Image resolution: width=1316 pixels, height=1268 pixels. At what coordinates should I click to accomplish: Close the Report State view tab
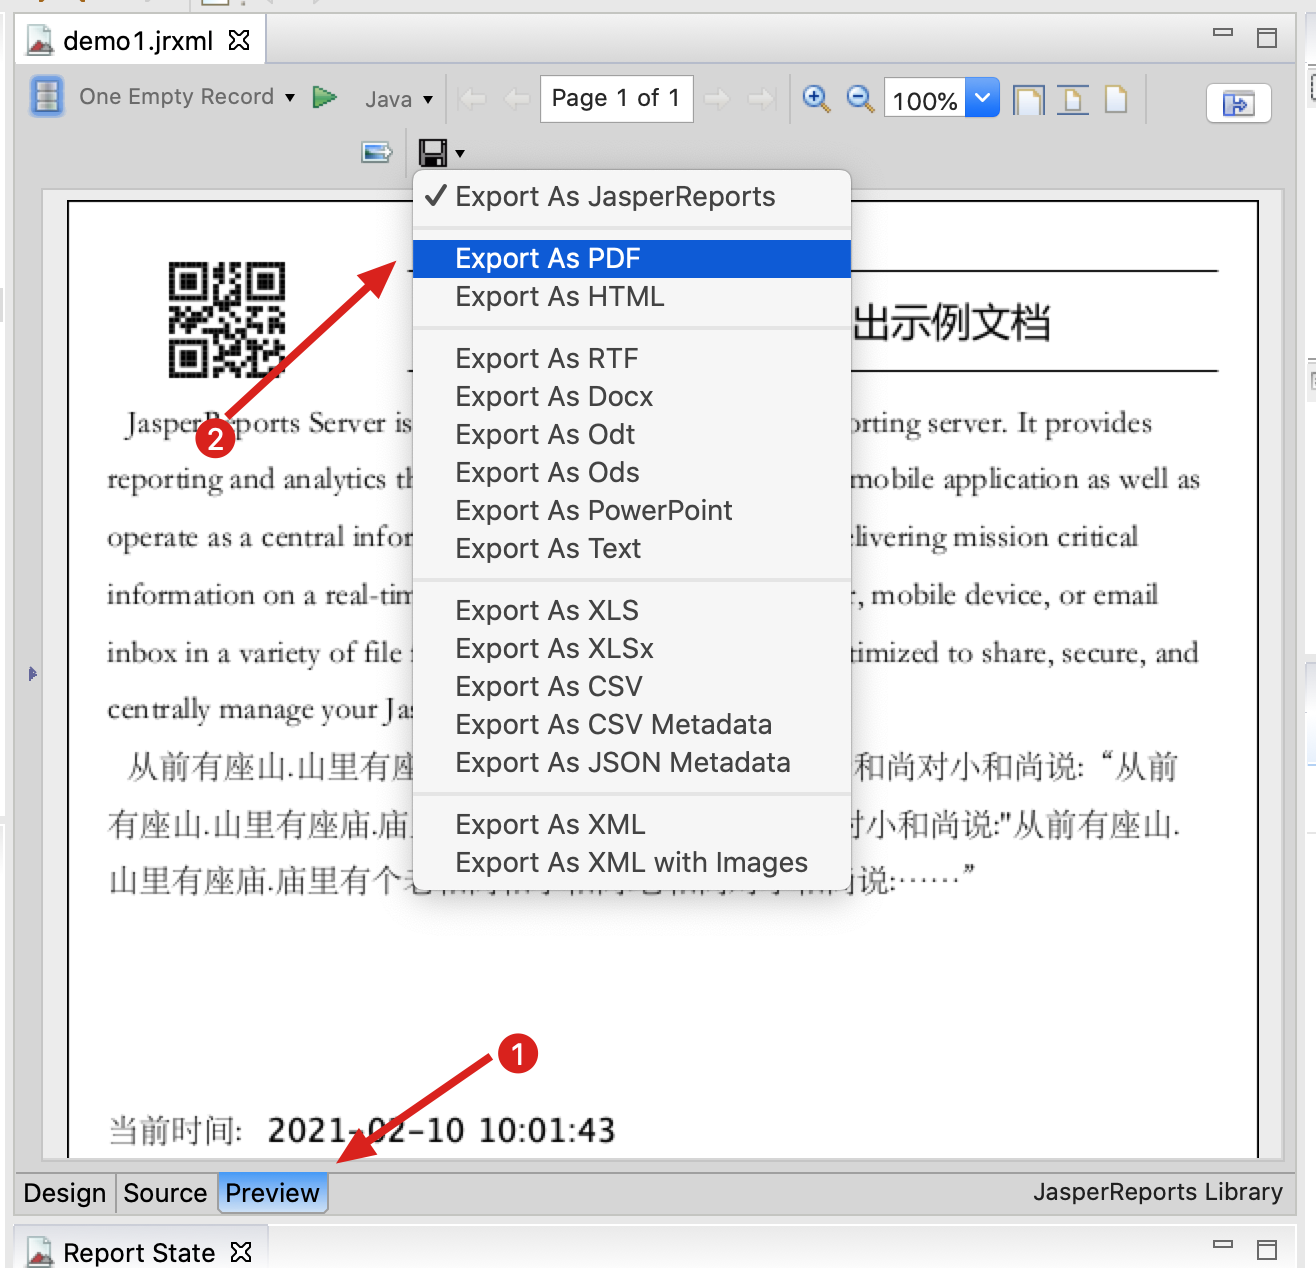[x=241, y=1252]
